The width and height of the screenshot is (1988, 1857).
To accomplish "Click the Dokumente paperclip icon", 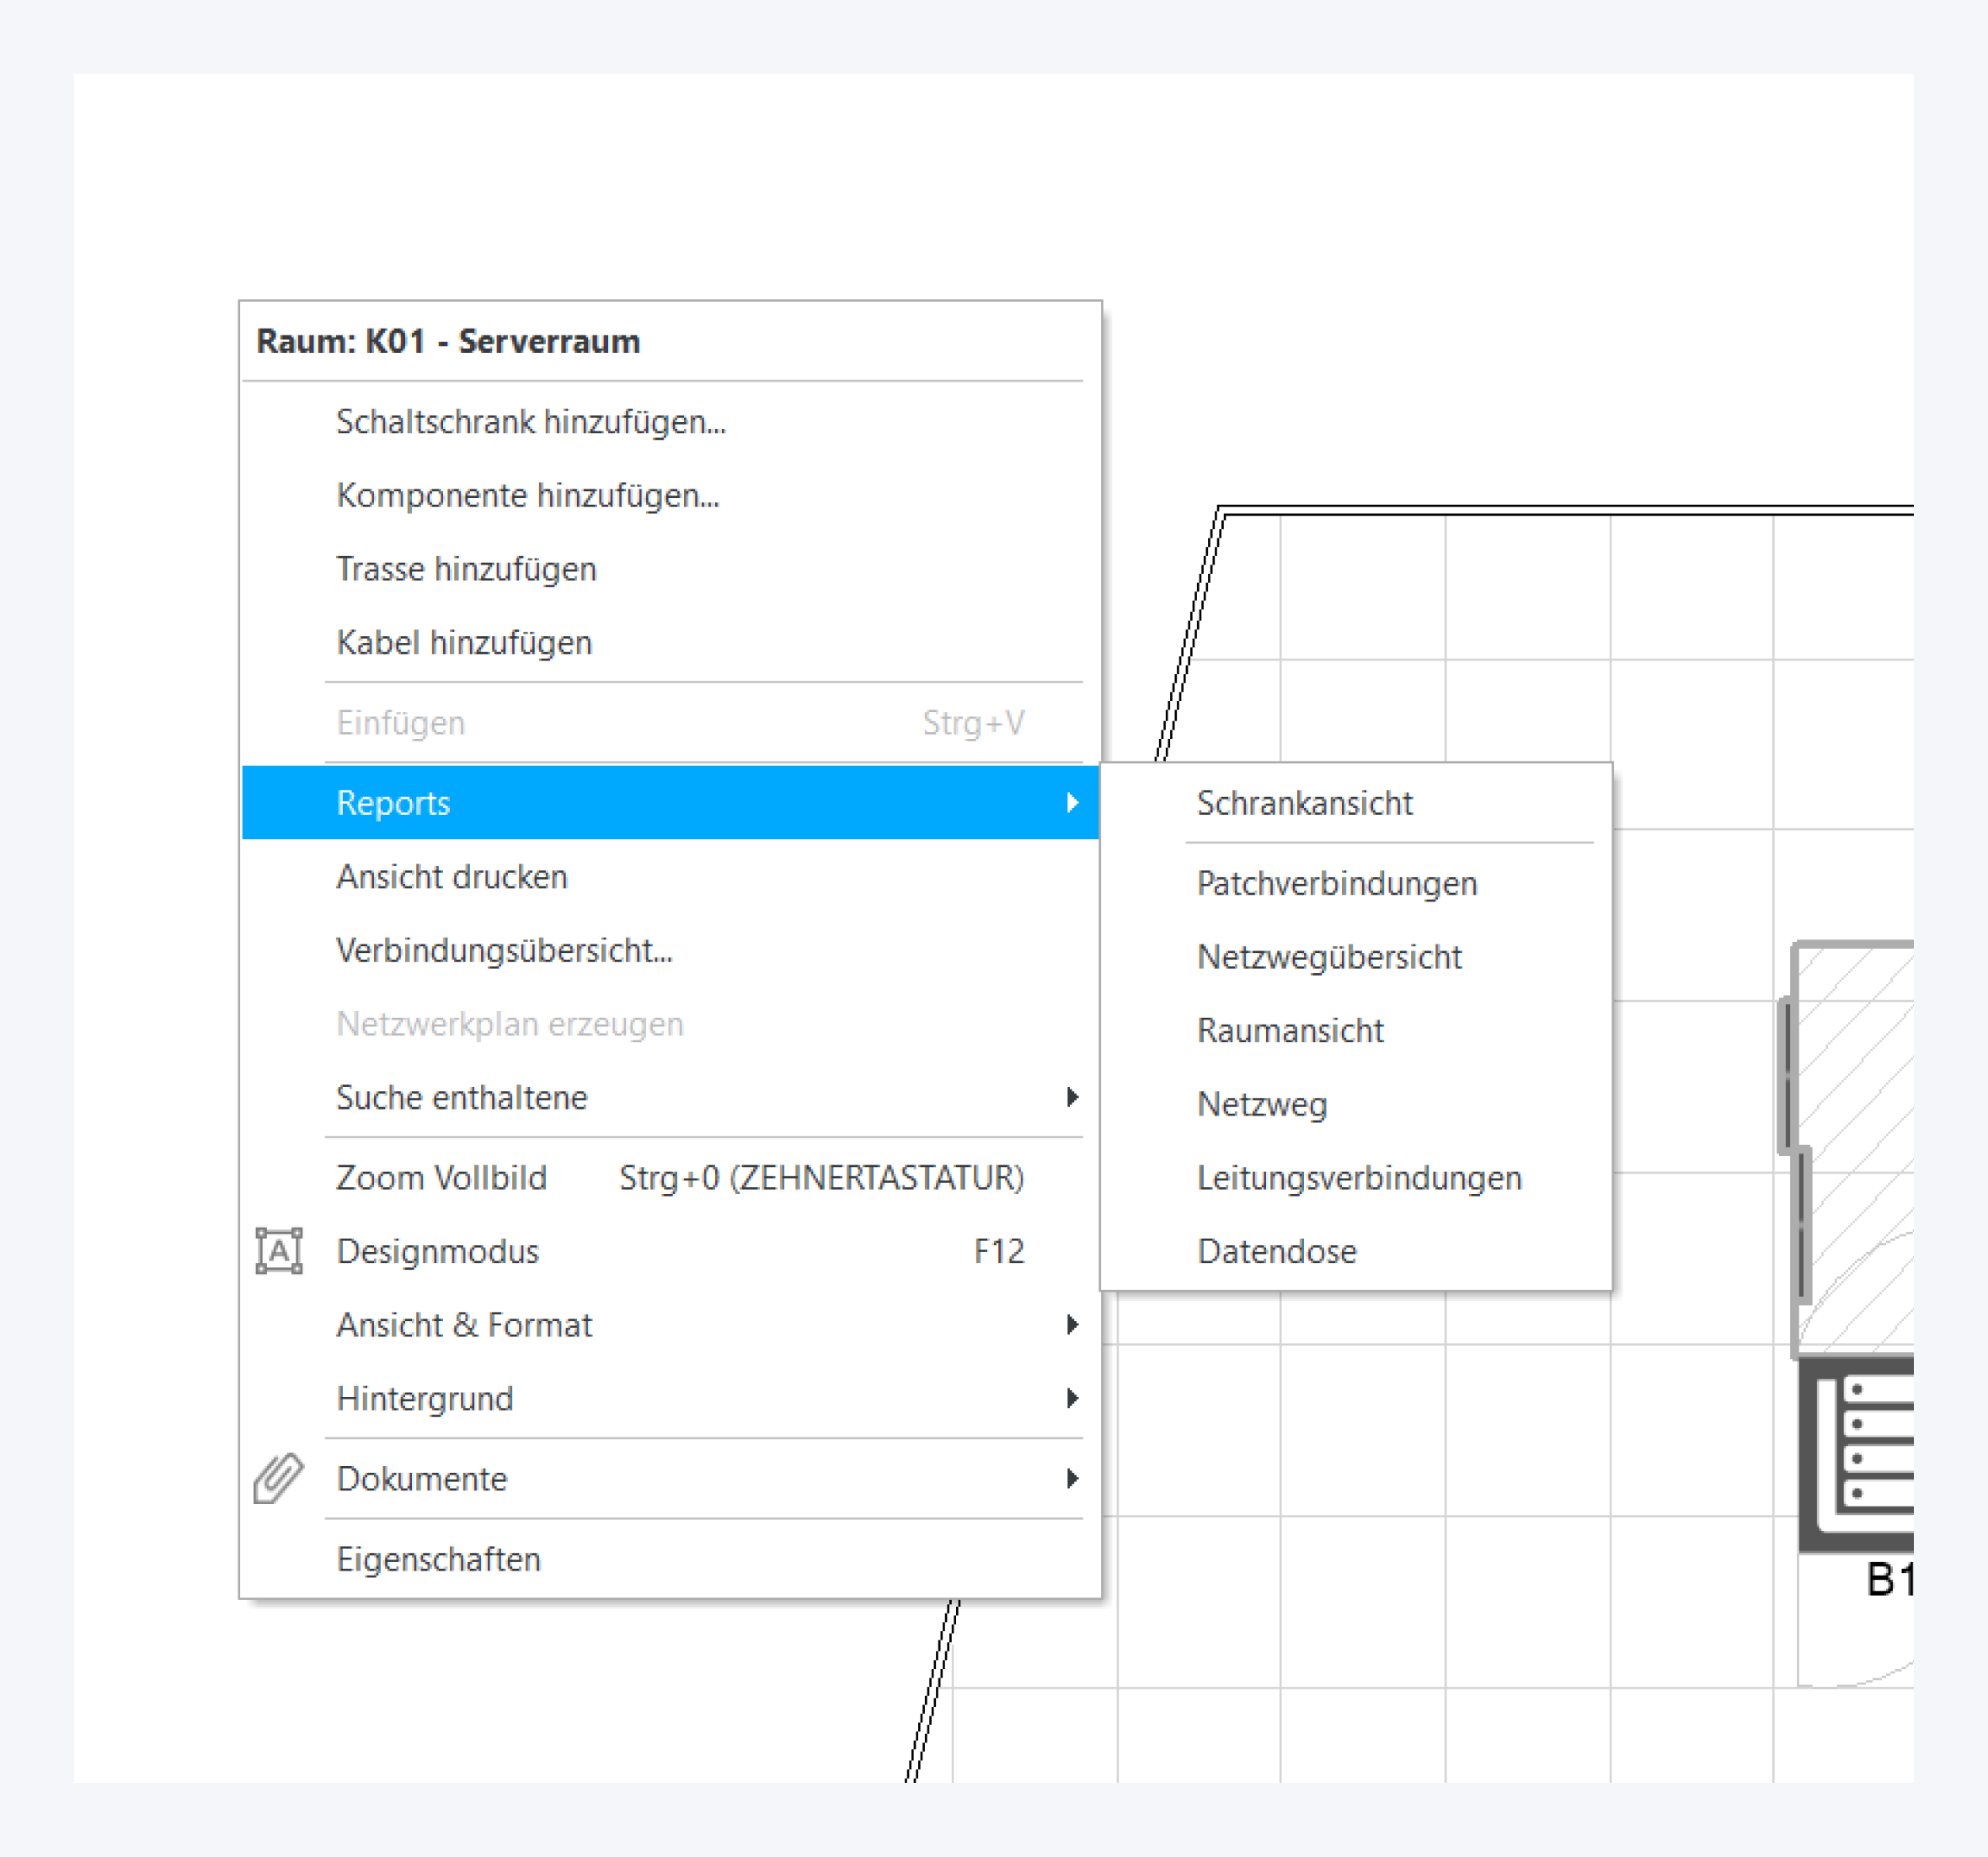I will (x=278, y=1478).
